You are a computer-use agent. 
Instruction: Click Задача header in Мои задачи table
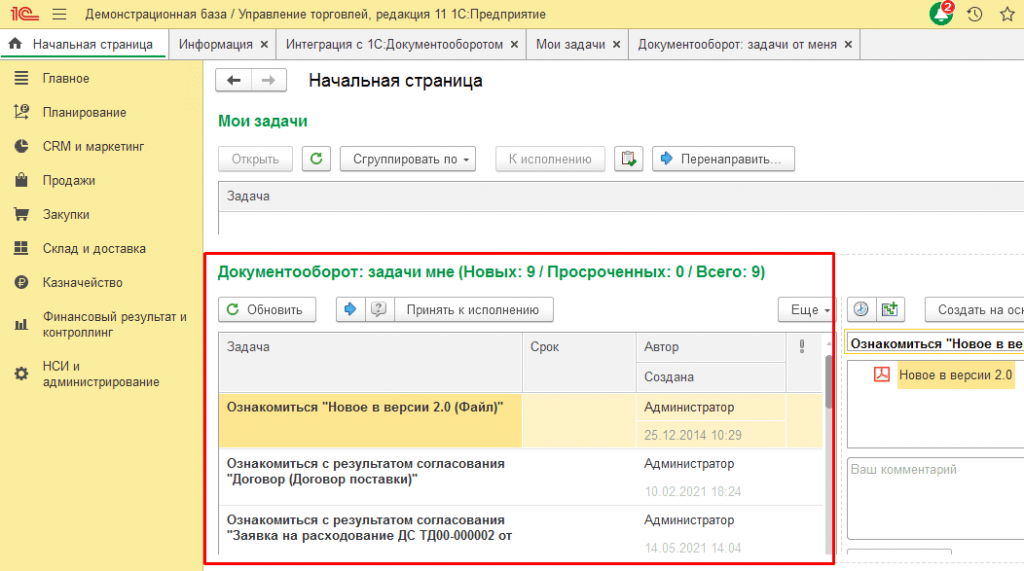click(x=620, y=196)
